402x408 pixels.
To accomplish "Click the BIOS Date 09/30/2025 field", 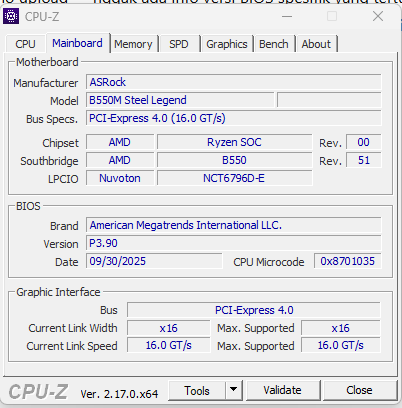I will point(154,261).
